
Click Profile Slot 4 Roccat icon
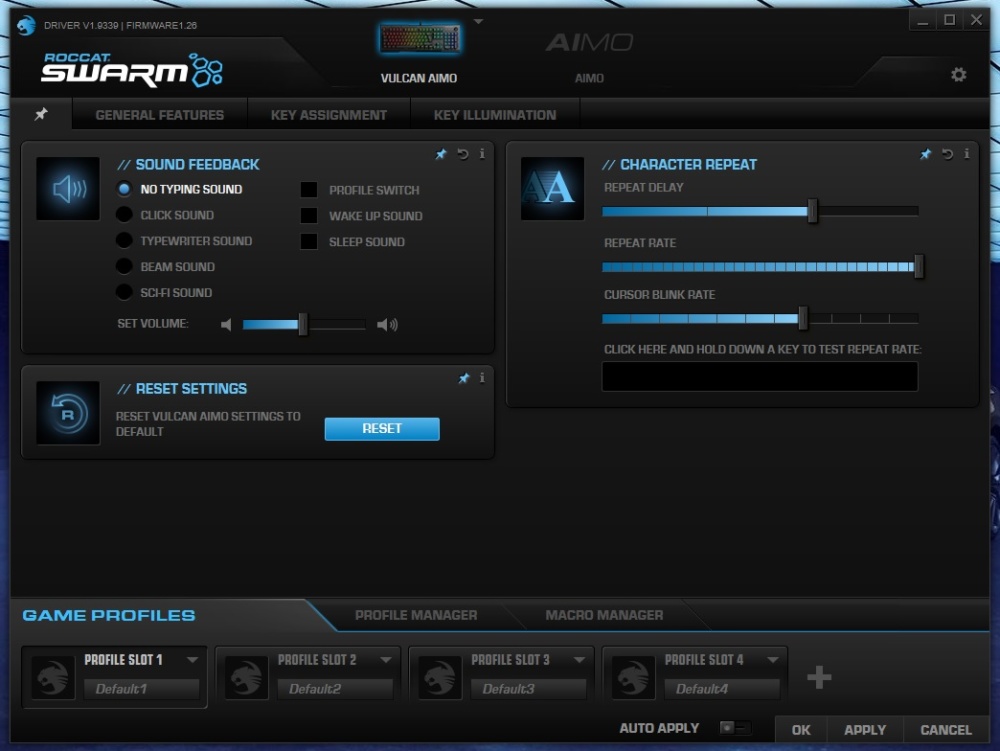(633, 677)
